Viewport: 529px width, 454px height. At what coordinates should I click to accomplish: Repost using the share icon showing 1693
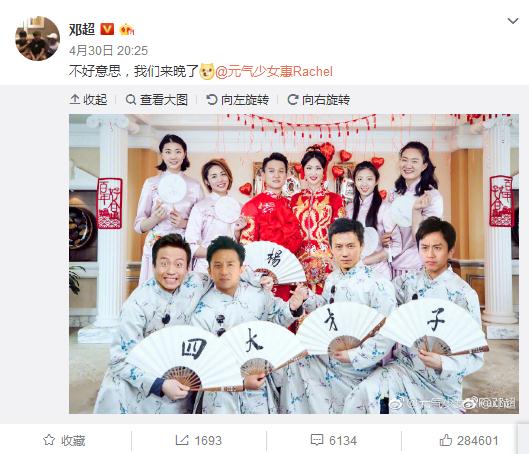(199, 441)
